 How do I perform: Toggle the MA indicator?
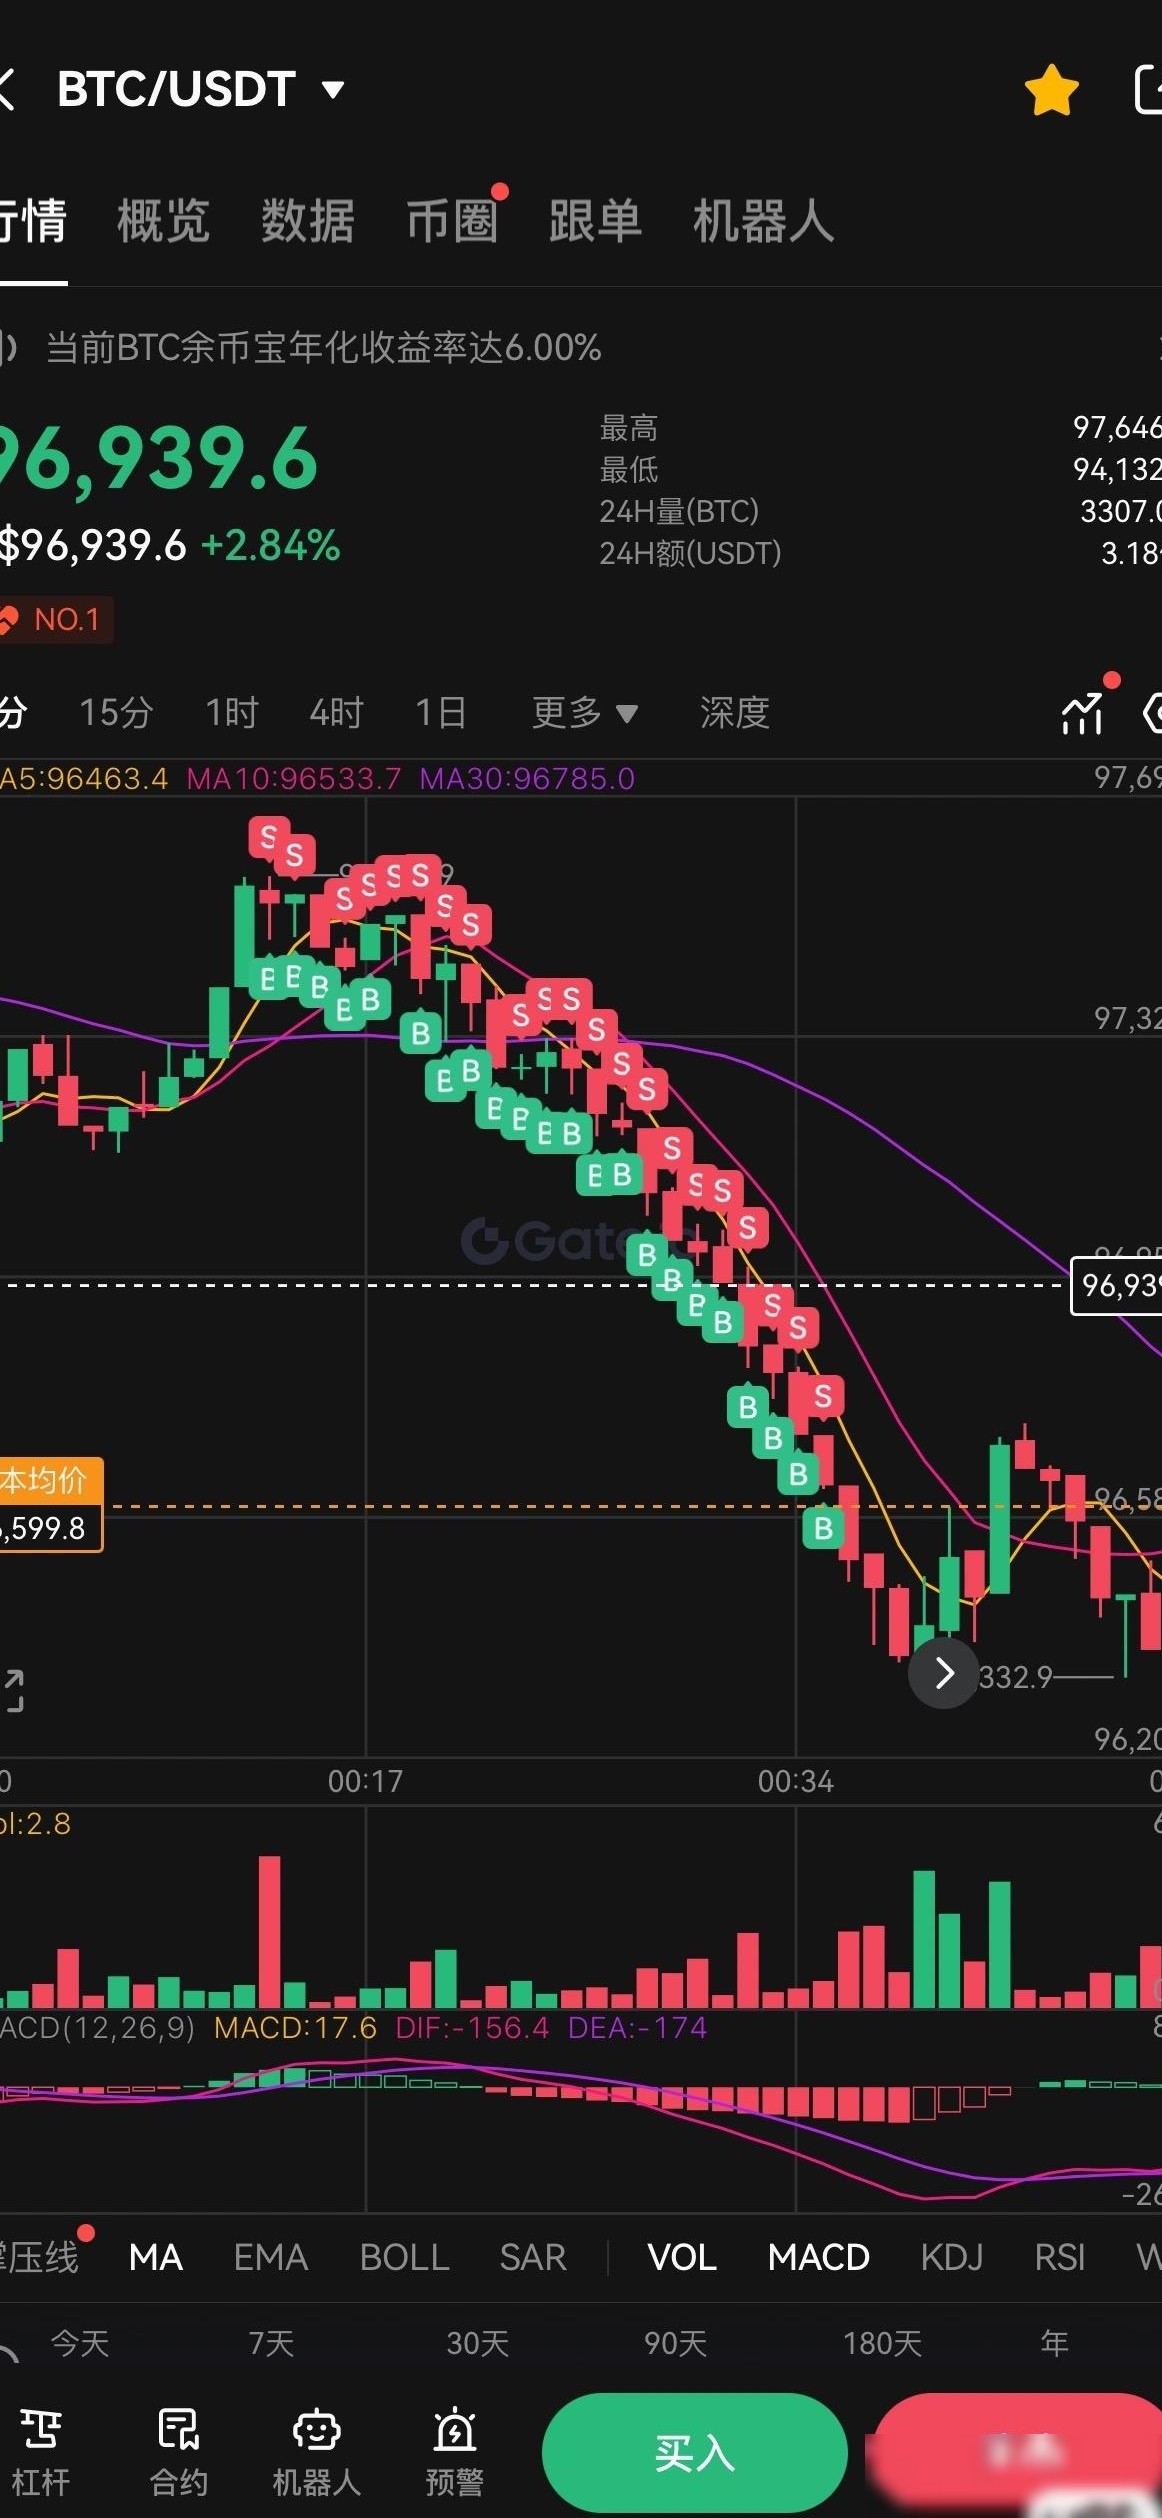click(156, 2257)
